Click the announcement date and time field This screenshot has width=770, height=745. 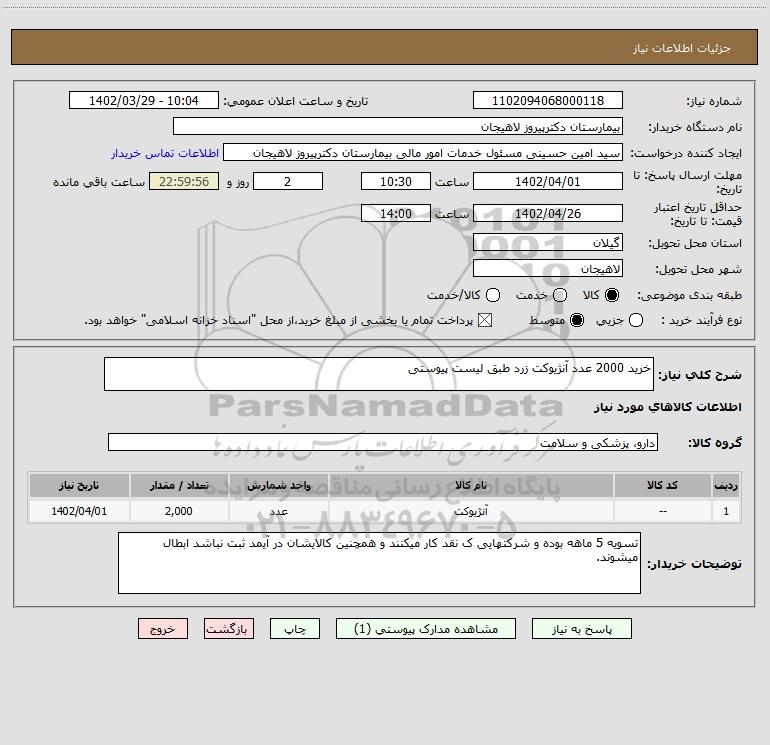(144, 101)
